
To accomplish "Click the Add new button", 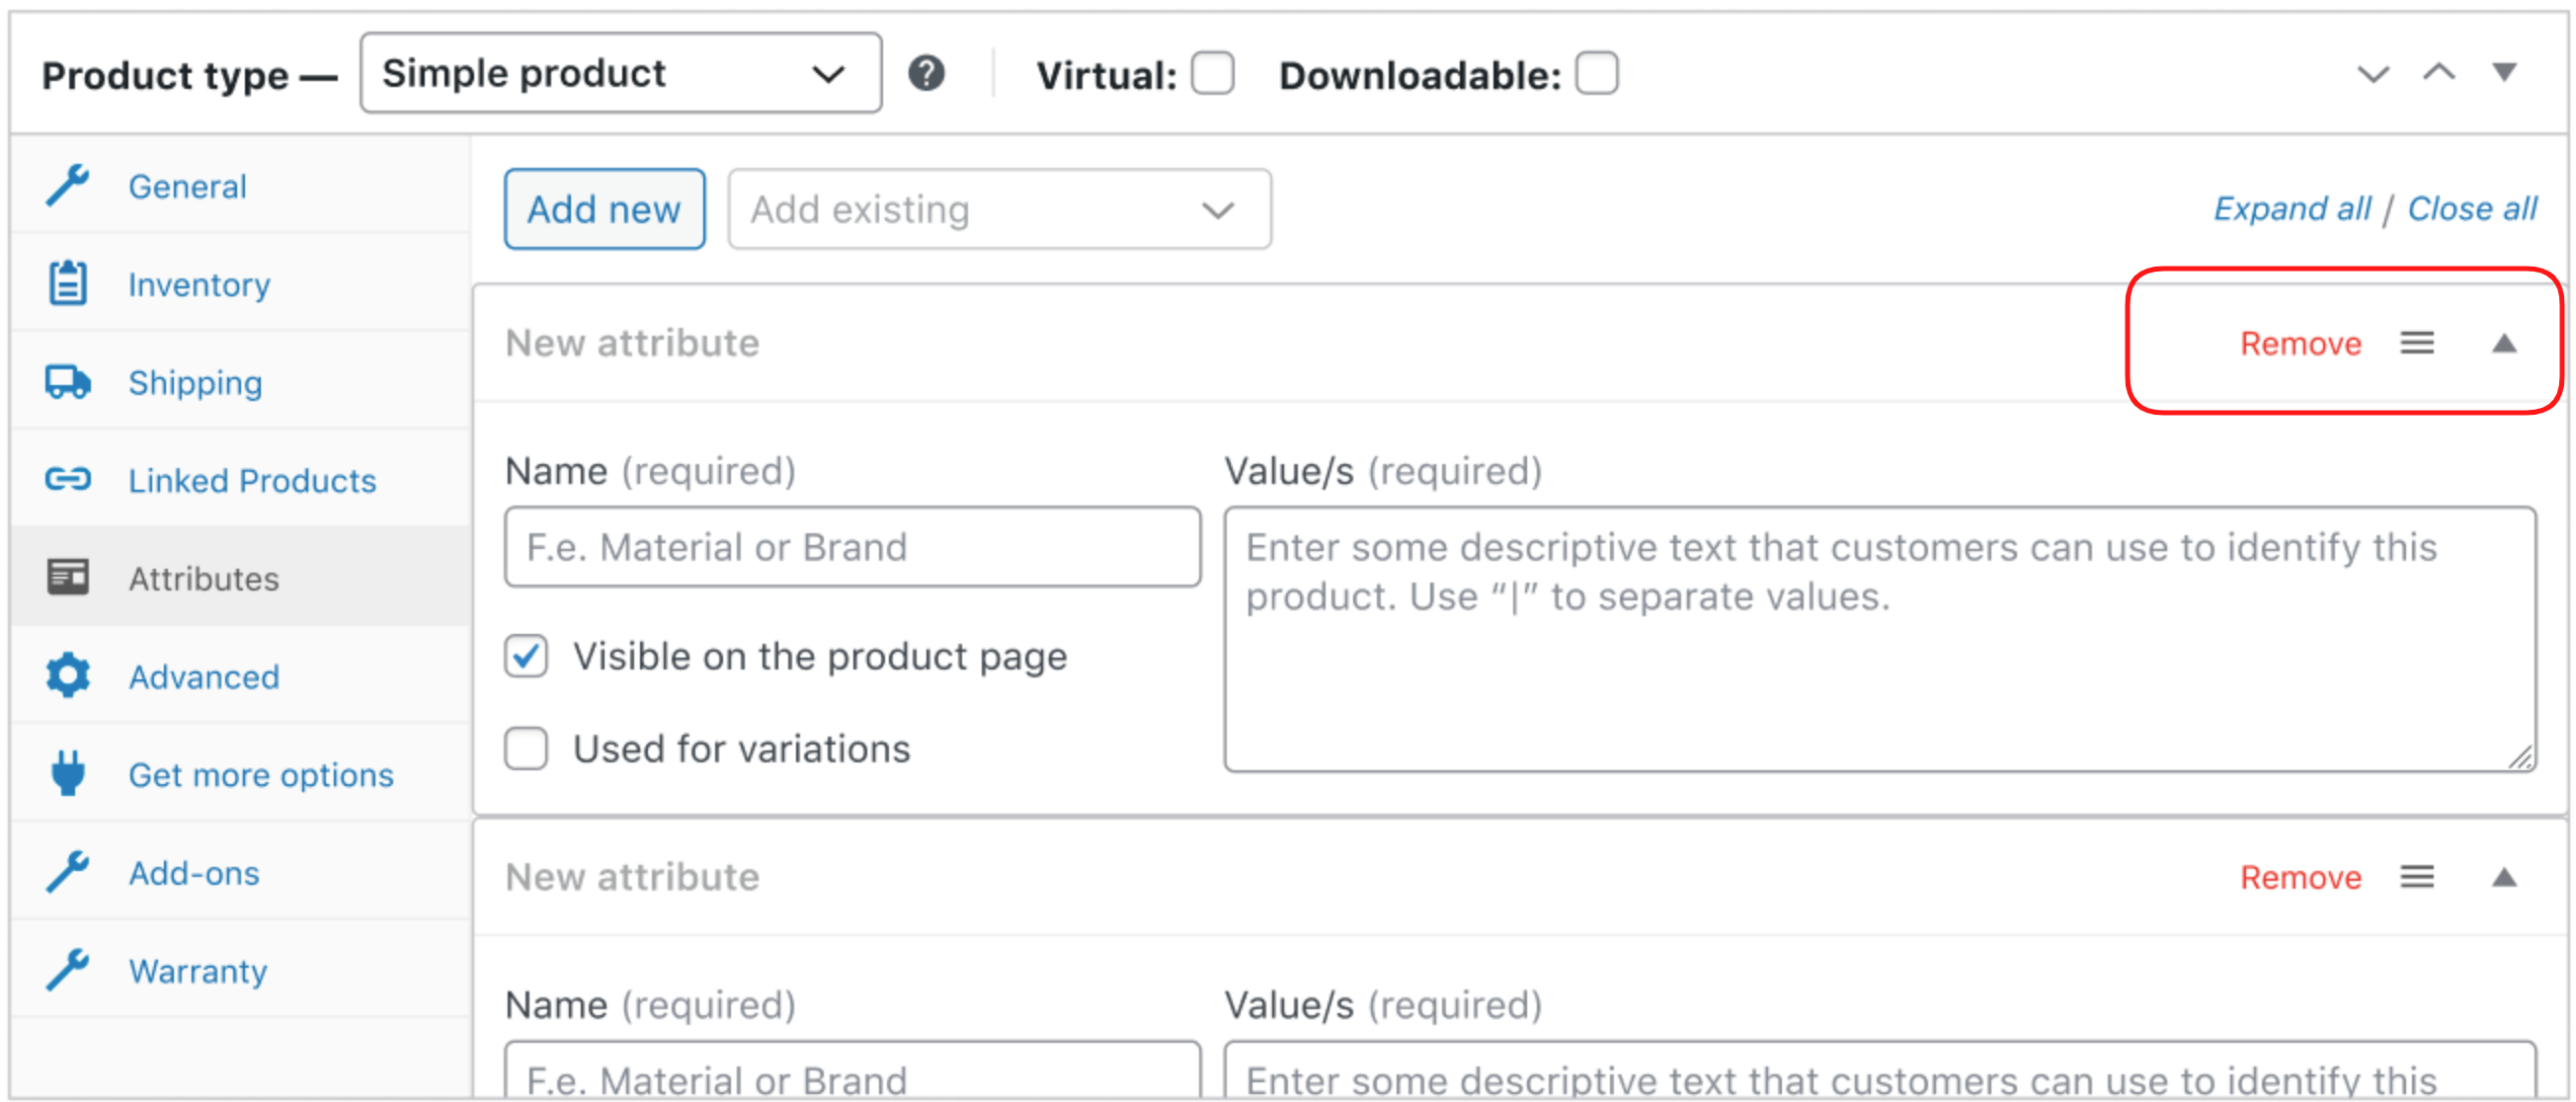I will click(604, 210).
